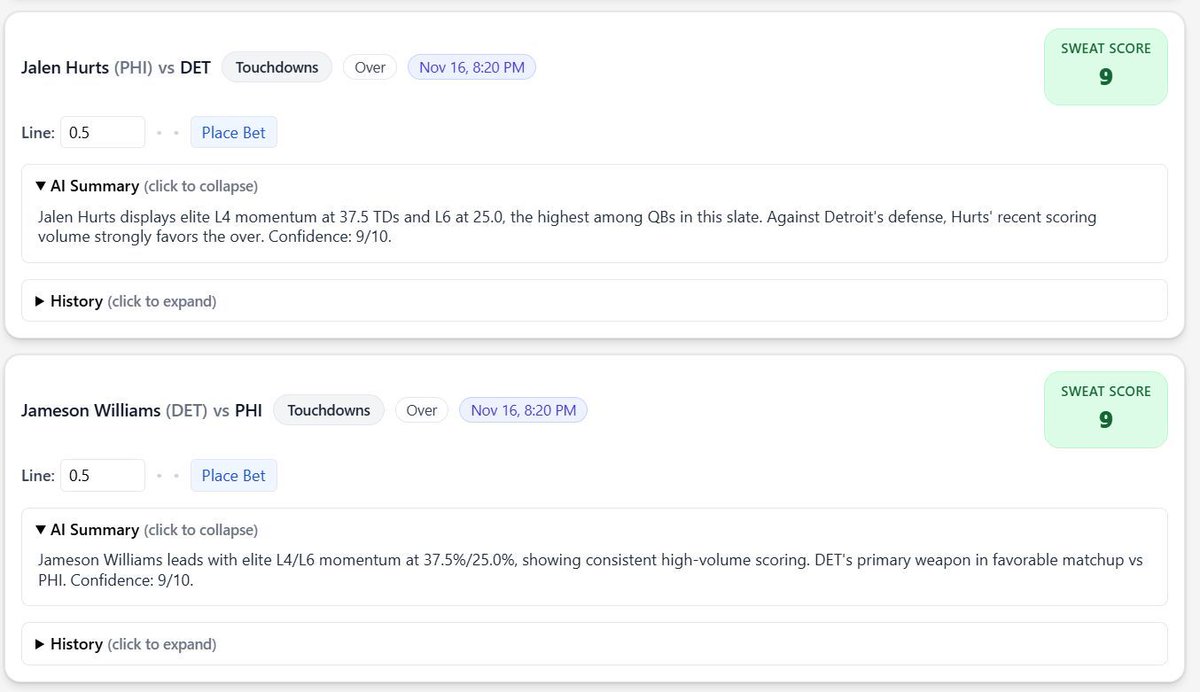This screenshot has height=692, width=1200.
Task: Select the Touchdowns pill on Jalen Hurts card
Action: [x=276, y=67]
